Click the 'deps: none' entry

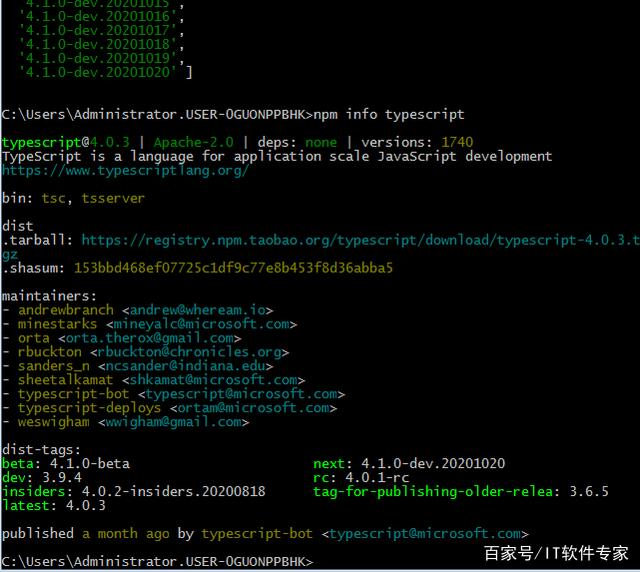coord(297,142)
